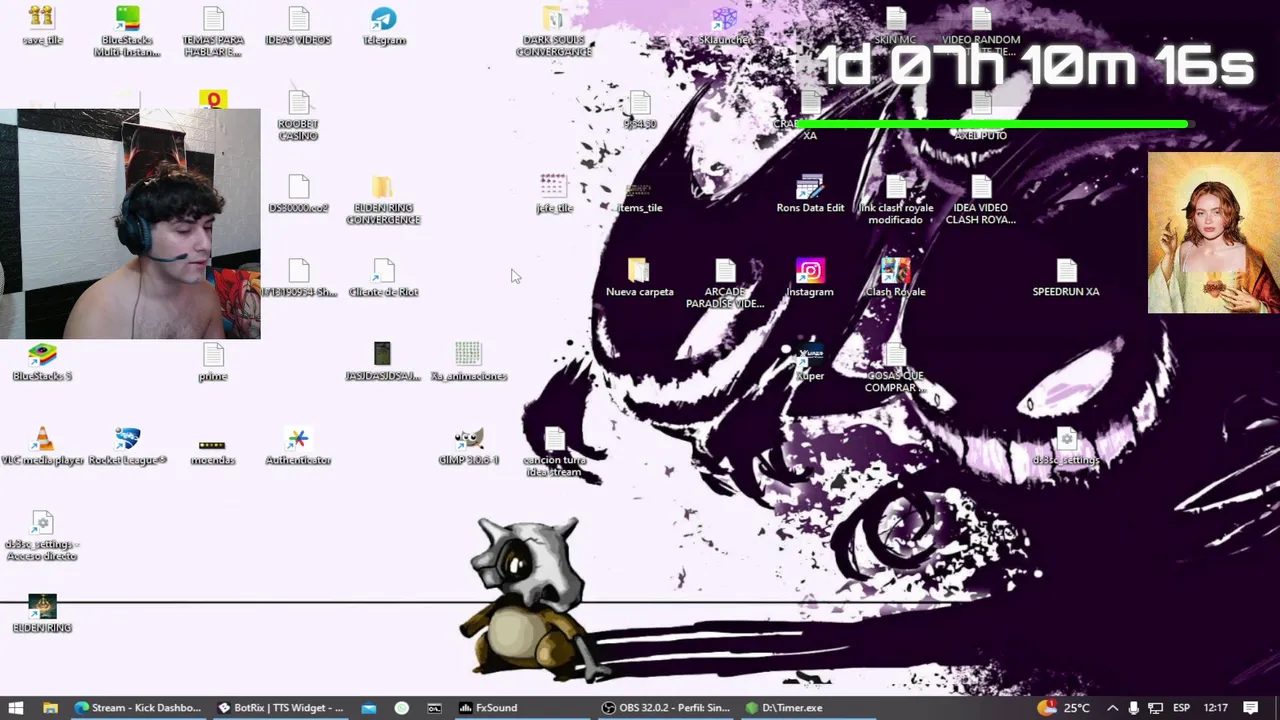Select the JASIDASIDSAJ... file icon

point(383,362)
